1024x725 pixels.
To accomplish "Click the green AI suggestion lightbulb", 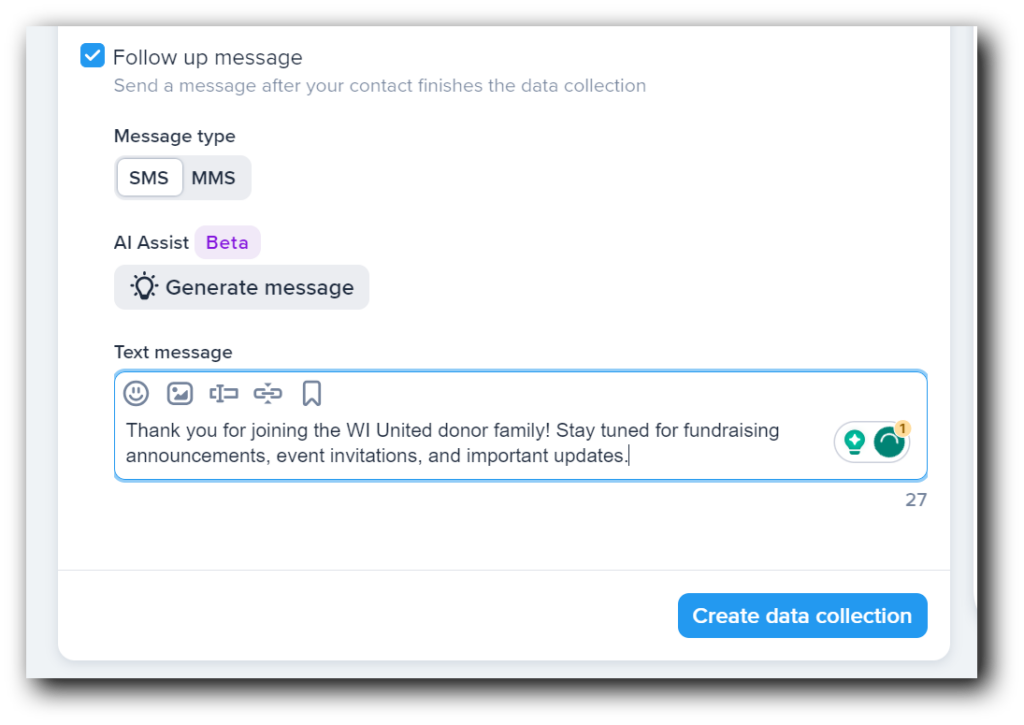I will coord(853,441).
